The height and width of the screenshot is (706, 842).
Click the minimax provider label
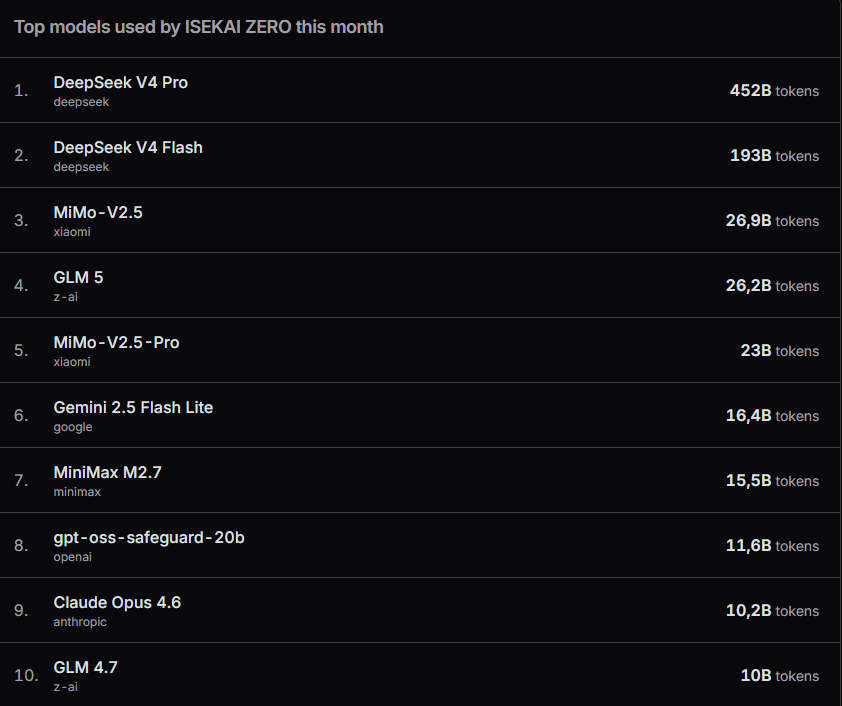click(77, 492)
